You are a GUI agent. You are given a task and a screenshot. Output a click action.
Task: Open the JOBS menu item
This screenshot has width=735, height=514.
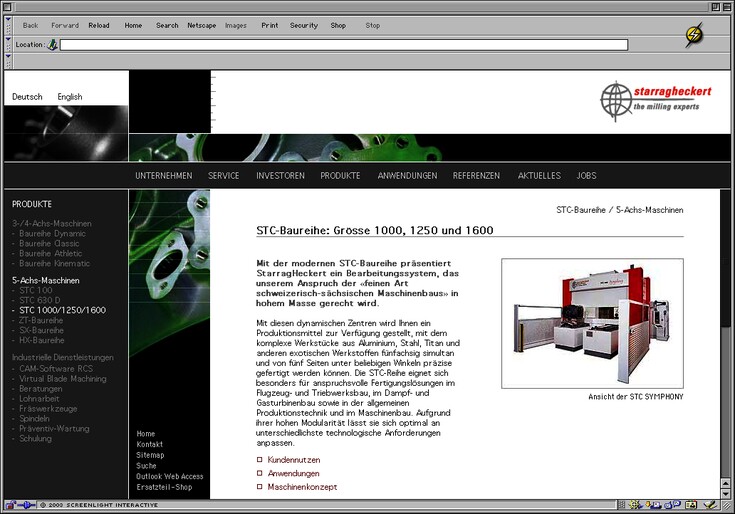click(x=586, y=176)
